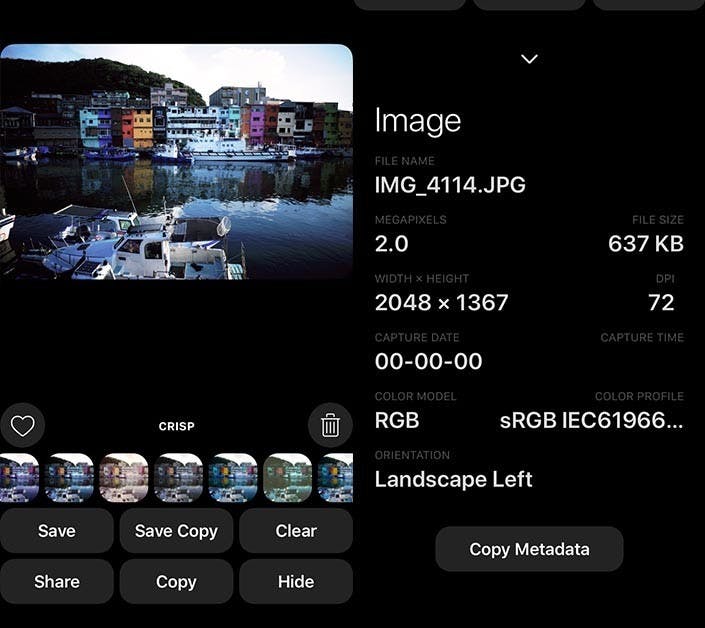Tap the 2.0 megapixels value
Image resolution: width=705 pixels, height=628 pixels.
click(x=392, y=244)
